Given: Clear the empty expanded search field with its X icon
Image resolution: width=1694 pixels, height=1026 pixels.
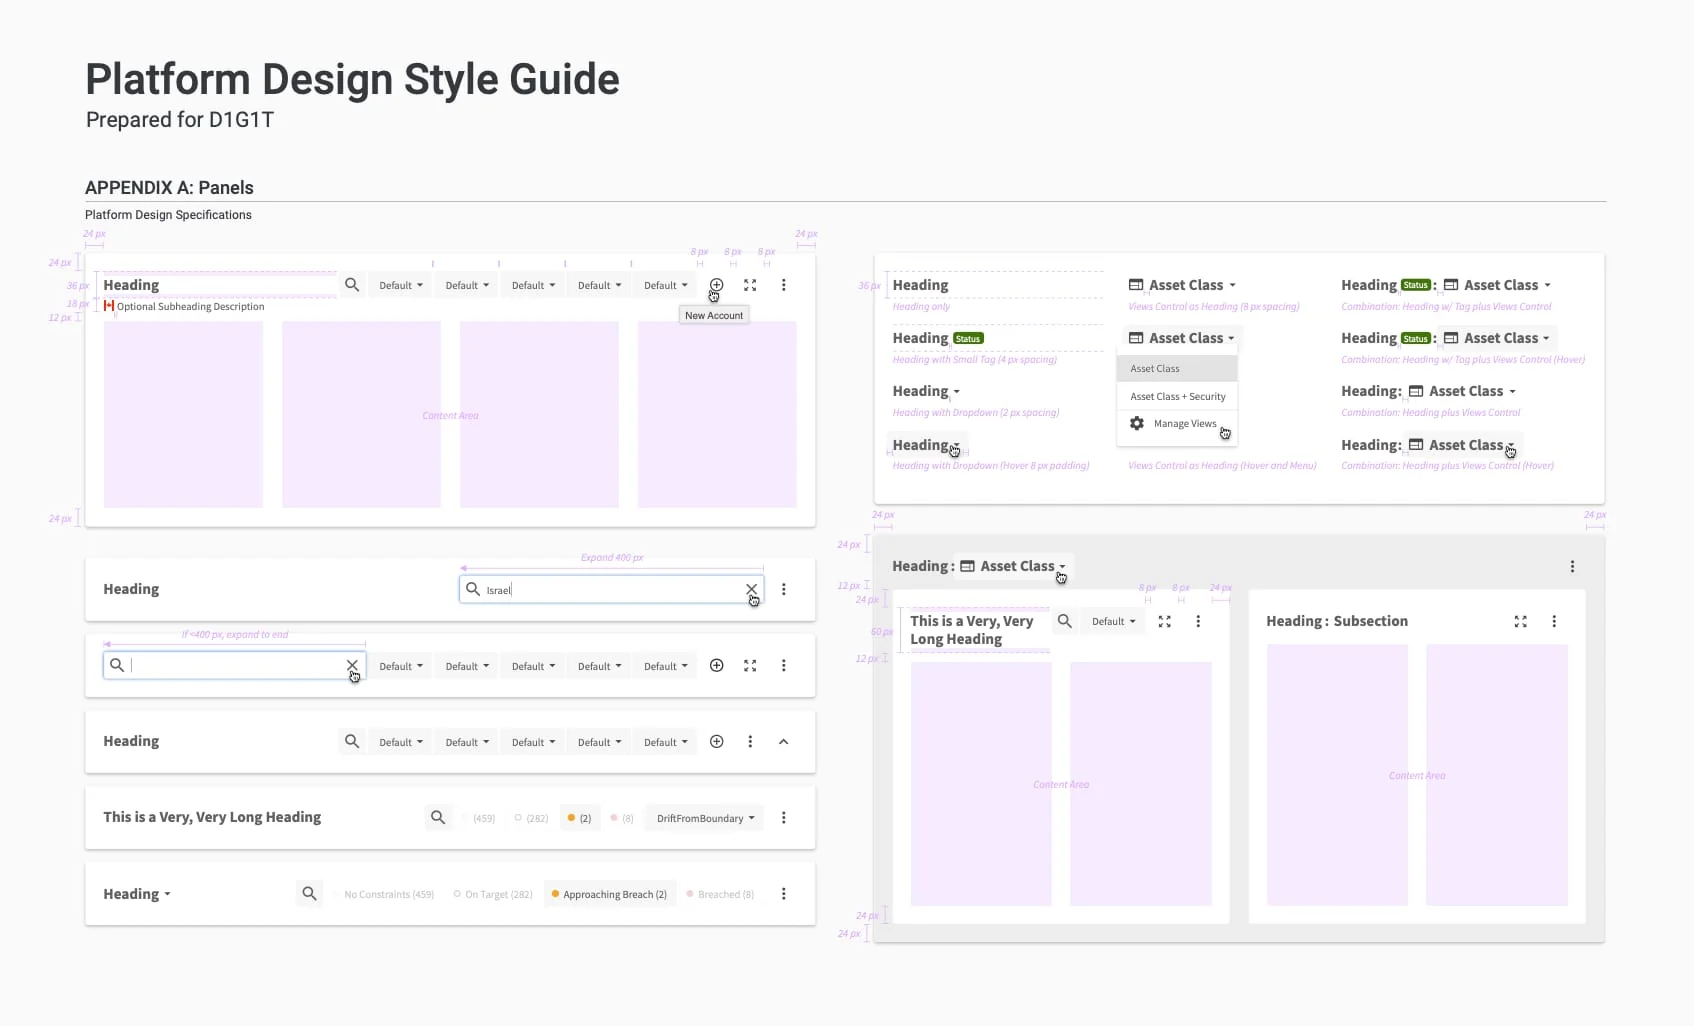Looking at the screenshot, I should [352, 665].
